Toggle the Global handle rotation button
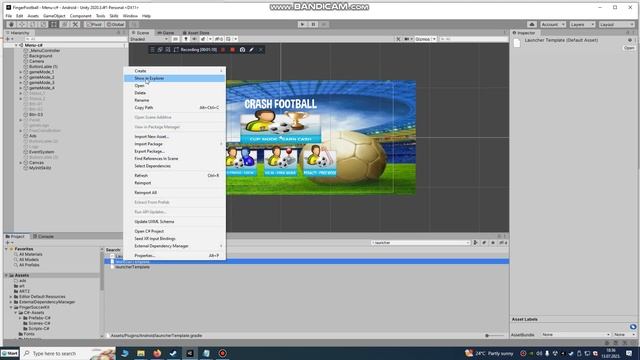Image resolution: width=640 pixels, height=360 pixels. pyautogui.click(x=116, y=24)
